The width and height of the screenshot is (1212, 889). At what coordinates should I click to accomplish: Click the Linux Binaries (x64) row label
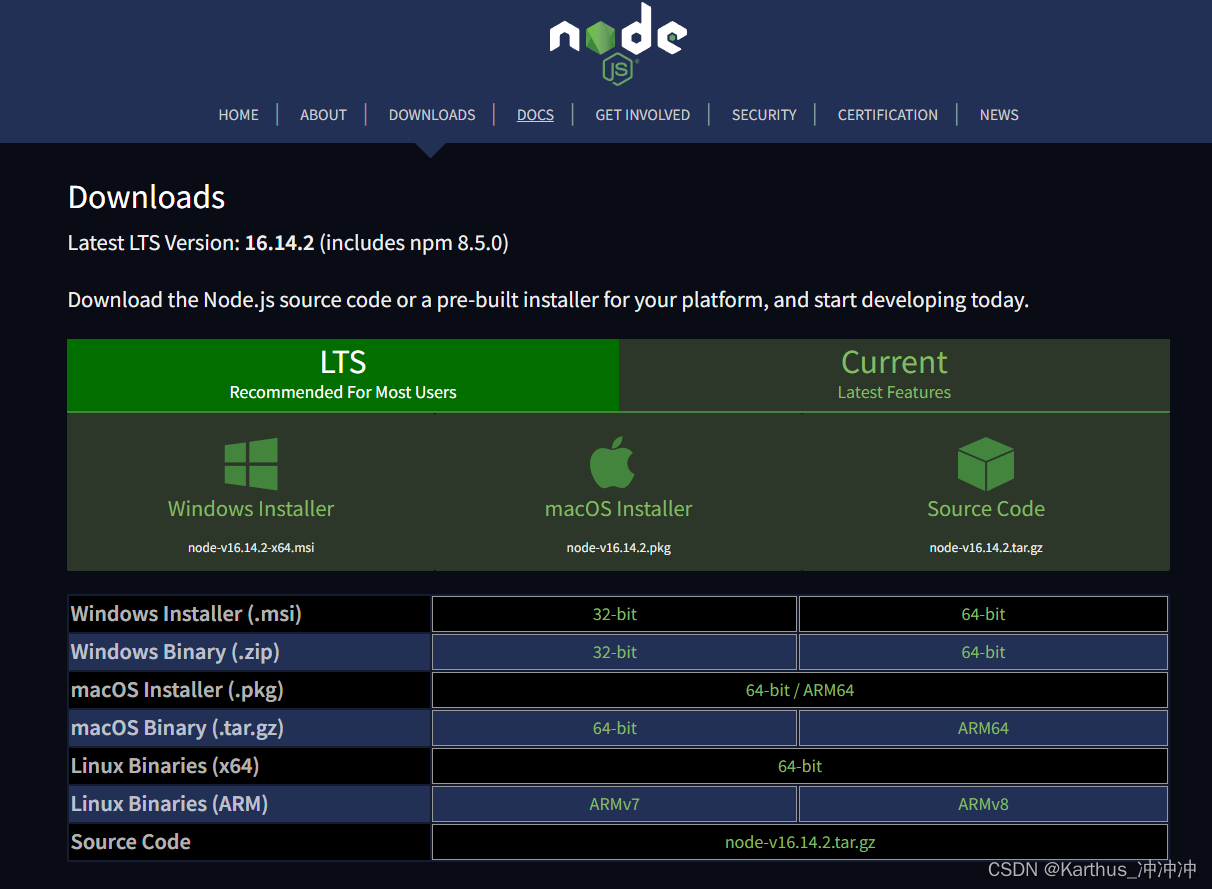coord(165,766)
